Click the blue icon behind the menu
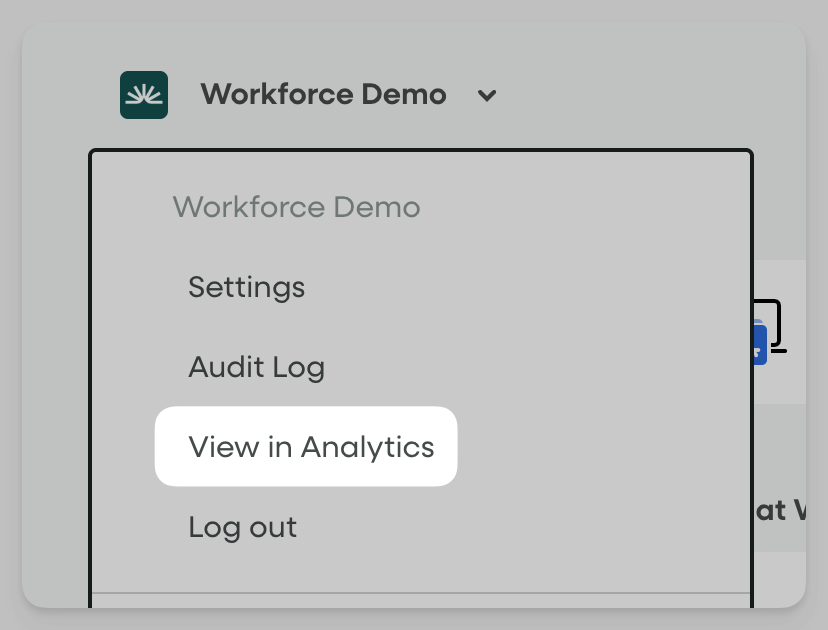The height and width of the screenshot is (630, 828). point(759,342)
